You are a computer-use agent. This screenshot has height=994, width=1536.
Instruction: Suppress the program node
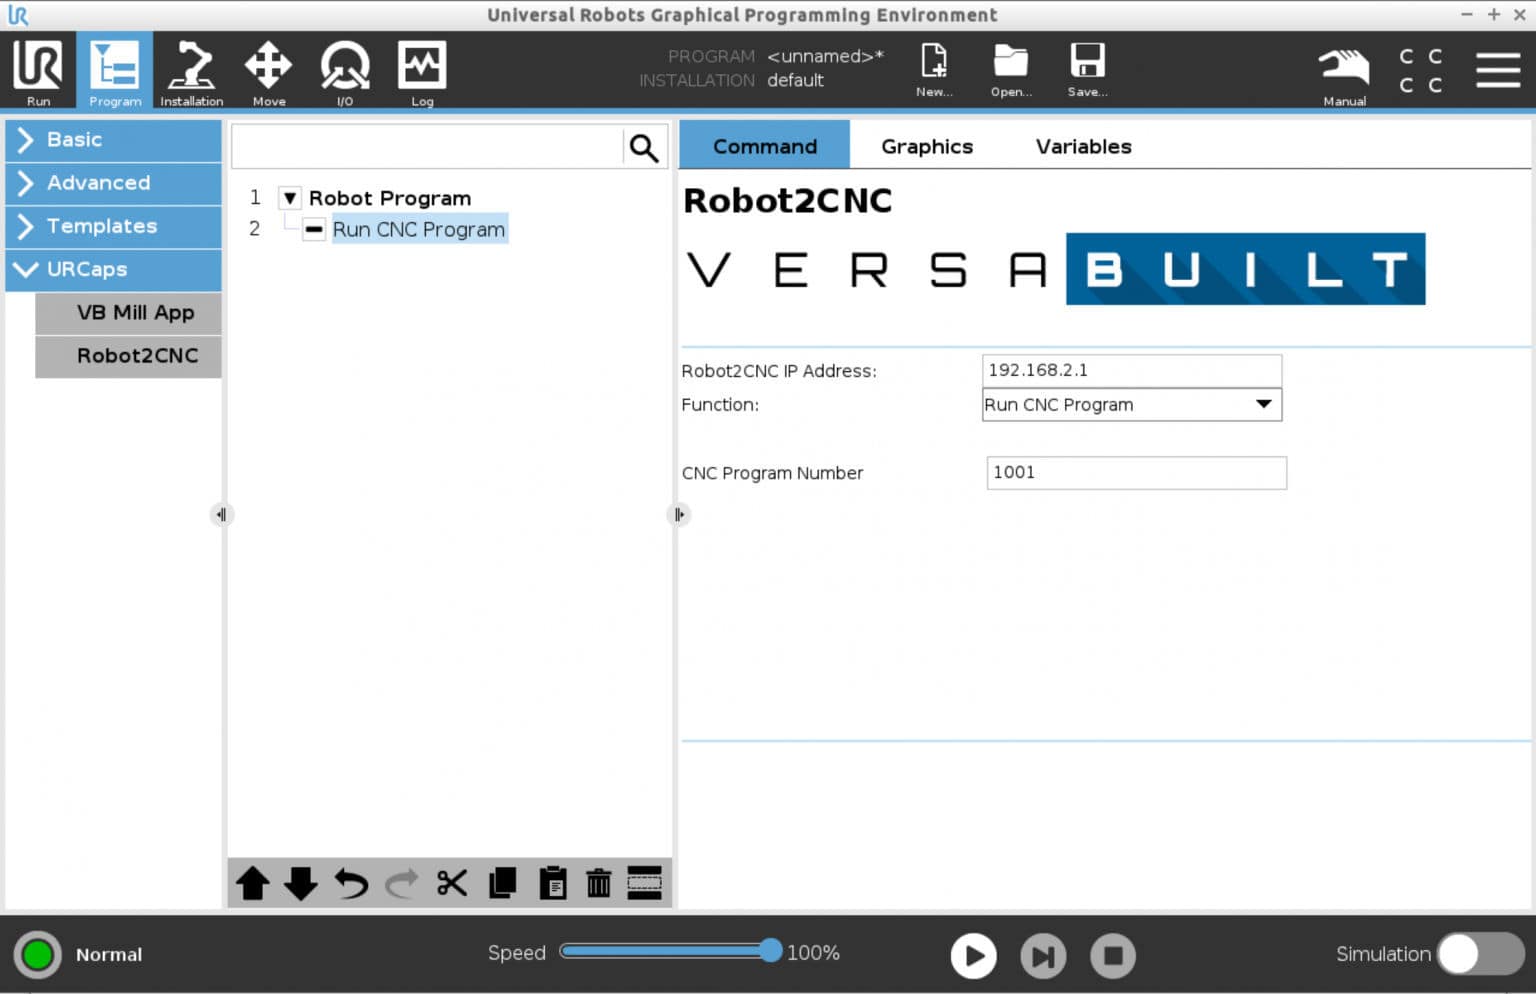pos(645,883)
